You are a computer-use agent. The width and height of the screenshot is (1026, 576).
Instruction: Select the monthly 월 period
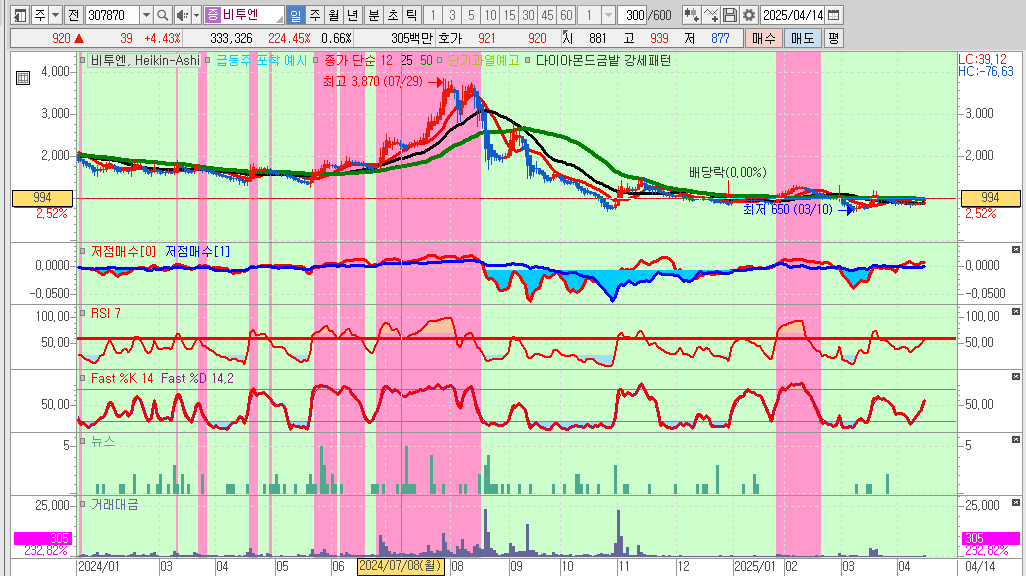pyautogui.click(x=334, y=14)
